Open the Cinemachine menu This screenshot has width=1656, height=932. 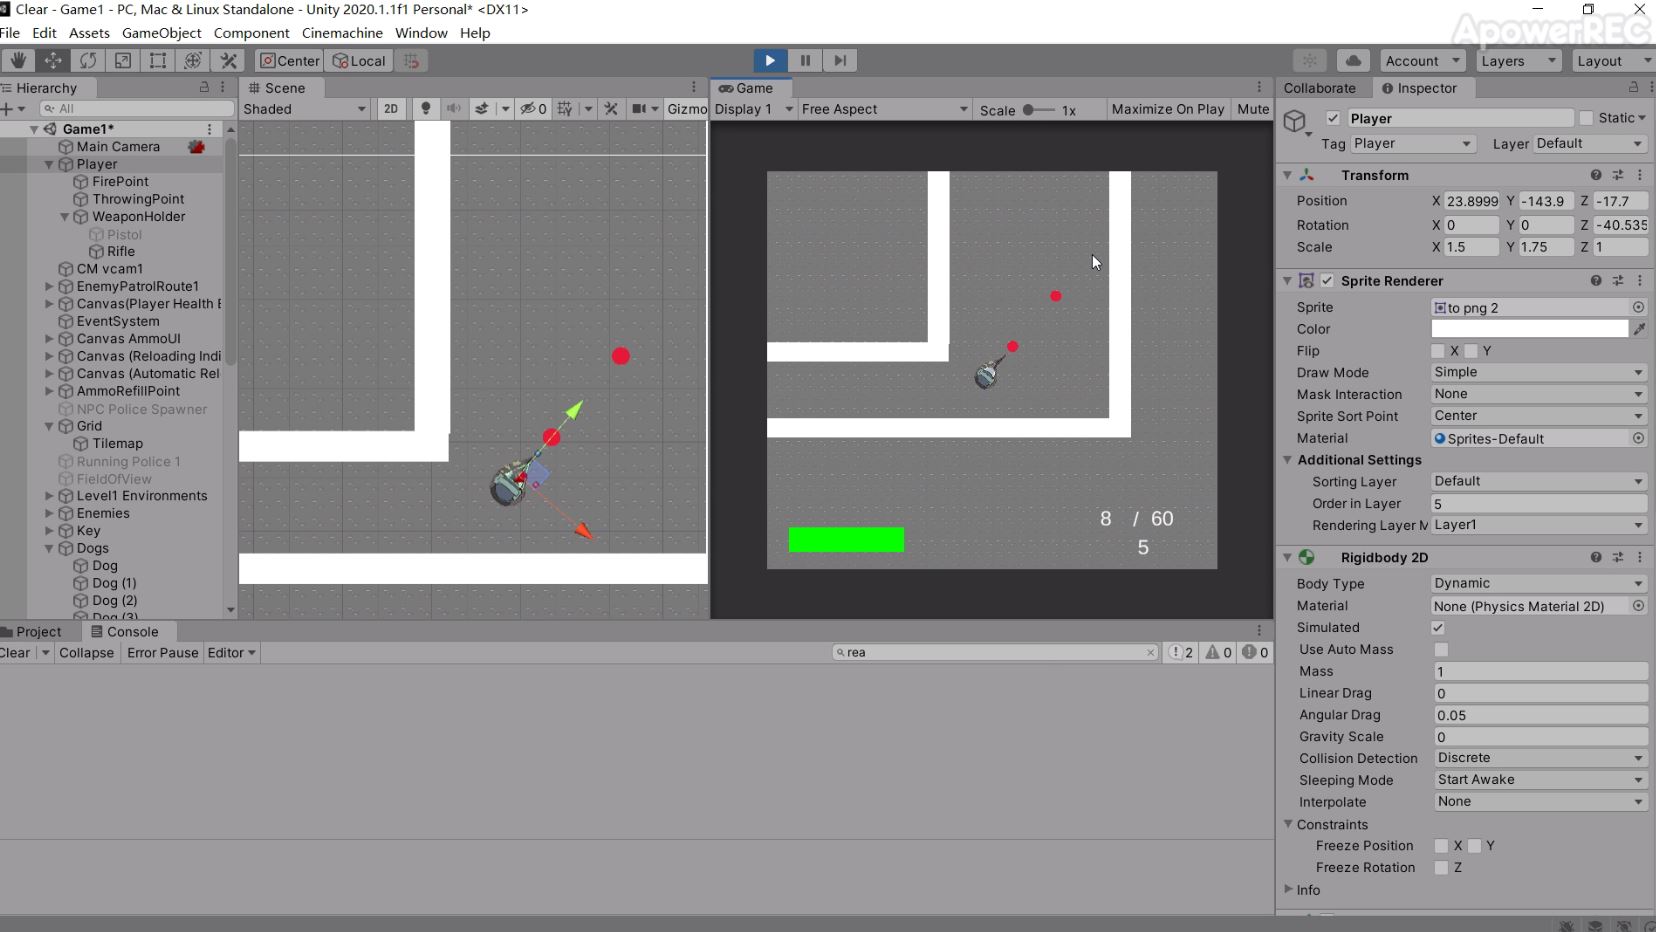(x=342, y=33)
